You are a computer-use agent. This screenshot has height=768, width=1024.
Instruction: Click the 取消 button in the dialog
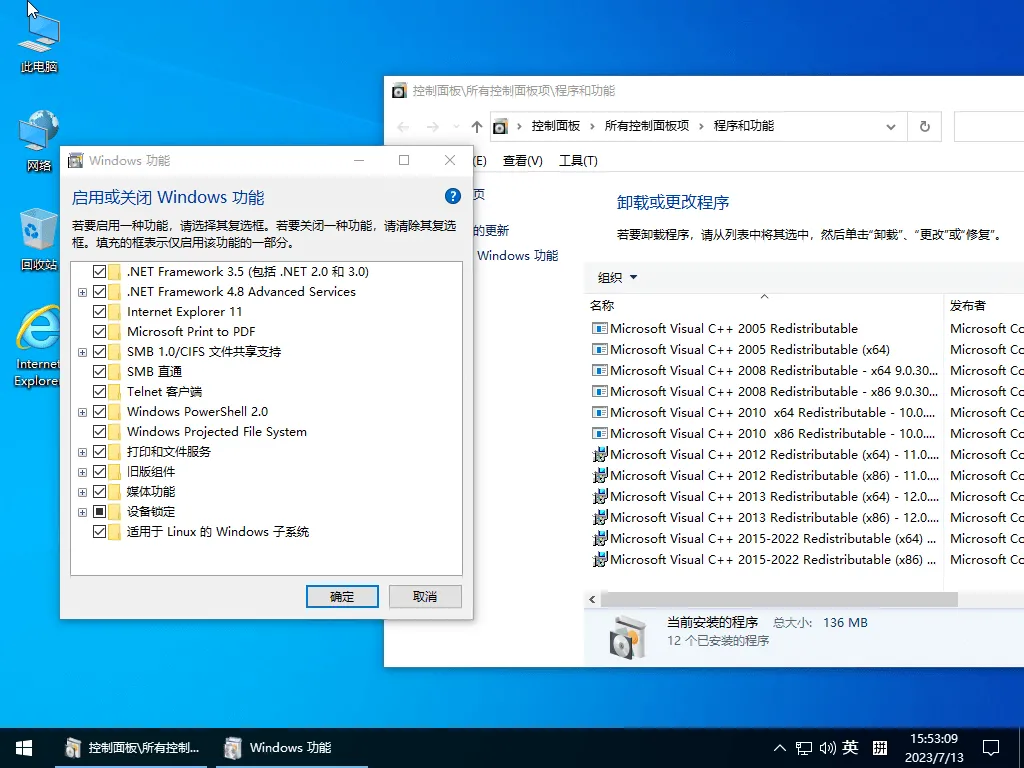tap(425, 596)
